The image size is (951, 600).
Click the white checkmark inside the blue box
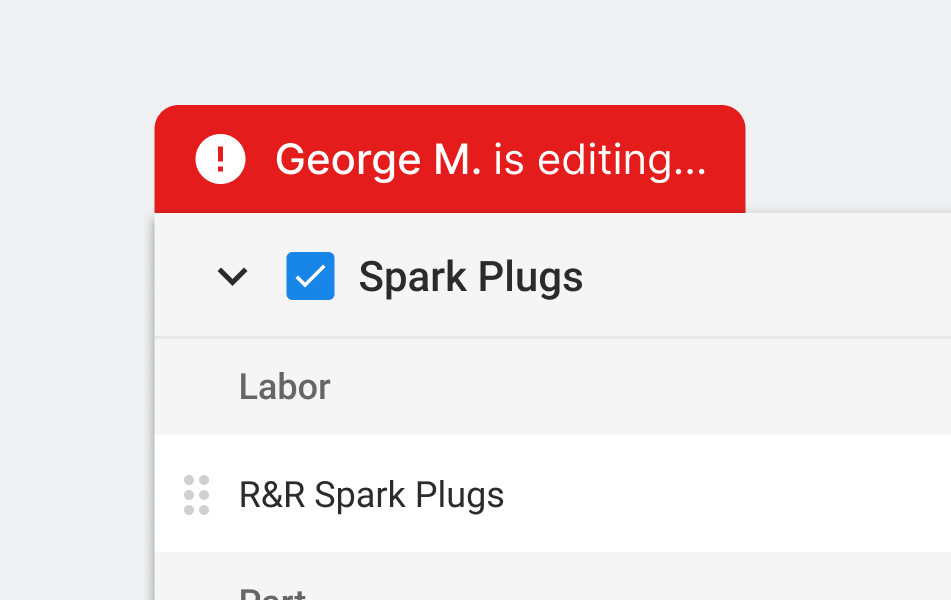[311, 277]
